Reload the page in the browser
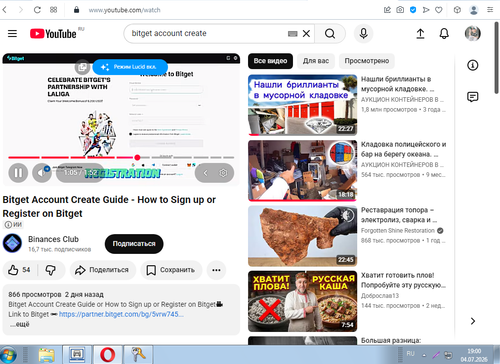 [x=37, y=10]
